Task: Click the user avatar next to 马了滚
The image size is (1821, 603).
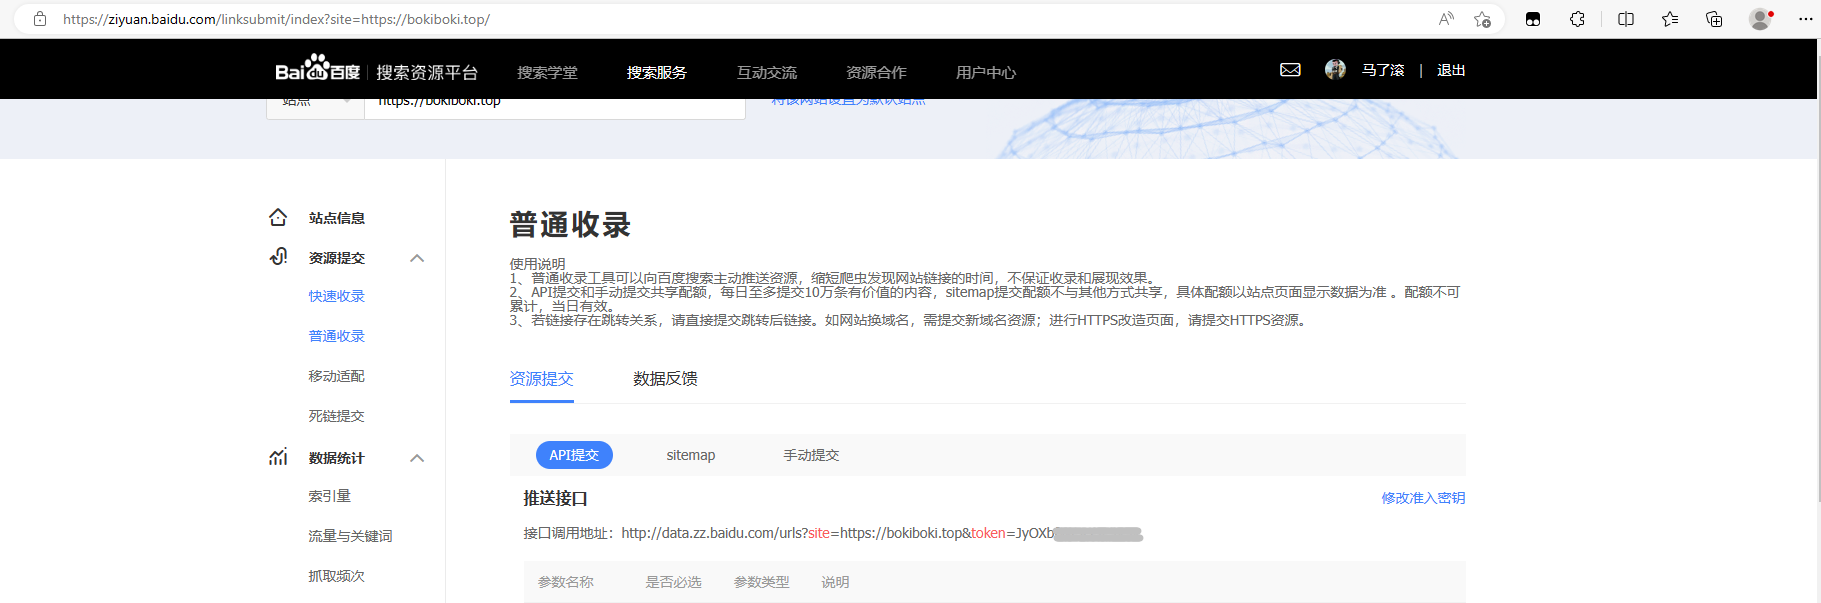Action: [1335, 69]
